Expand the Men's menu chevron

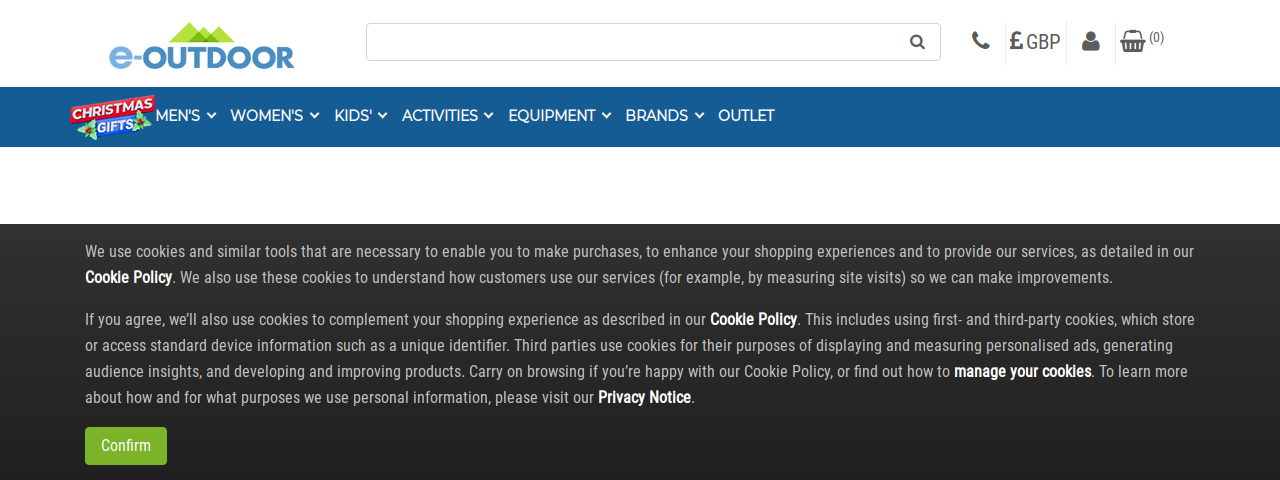coord(211,116)
